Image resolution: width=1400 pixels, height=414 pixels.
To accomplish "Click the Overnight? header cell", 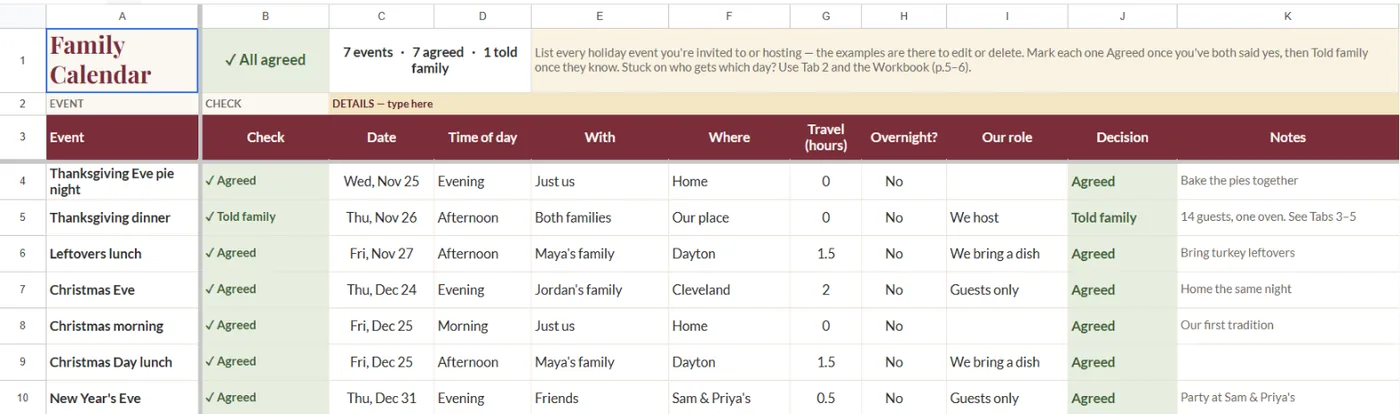I will (x=903, y=137).
